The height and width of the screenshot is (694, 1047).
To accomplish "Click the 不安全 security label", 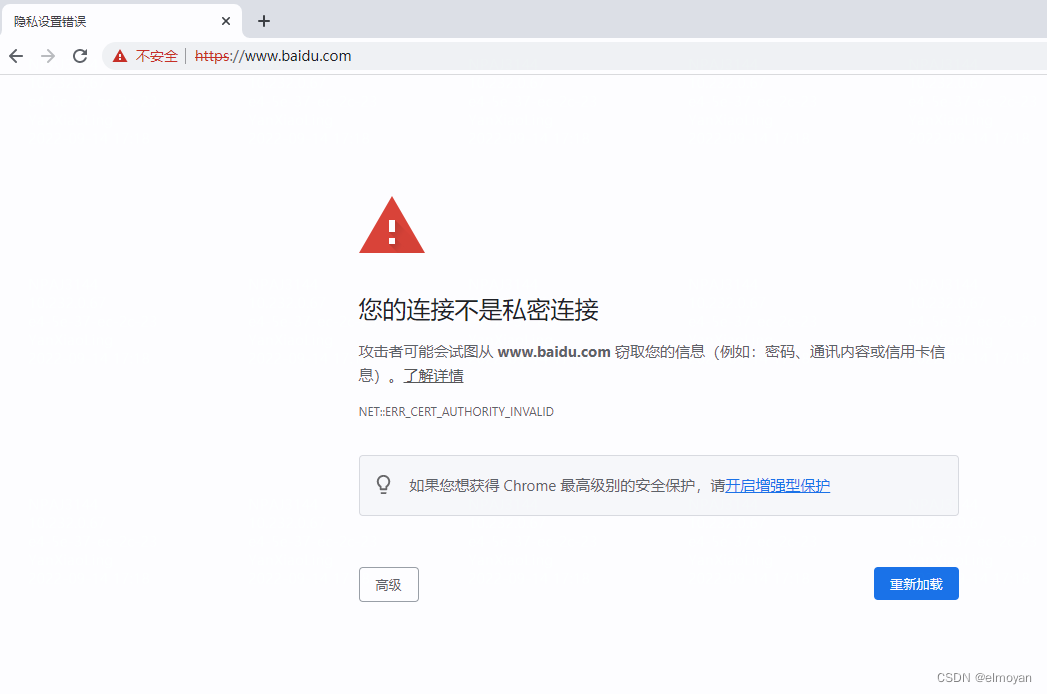I will (x=156, y=56).
